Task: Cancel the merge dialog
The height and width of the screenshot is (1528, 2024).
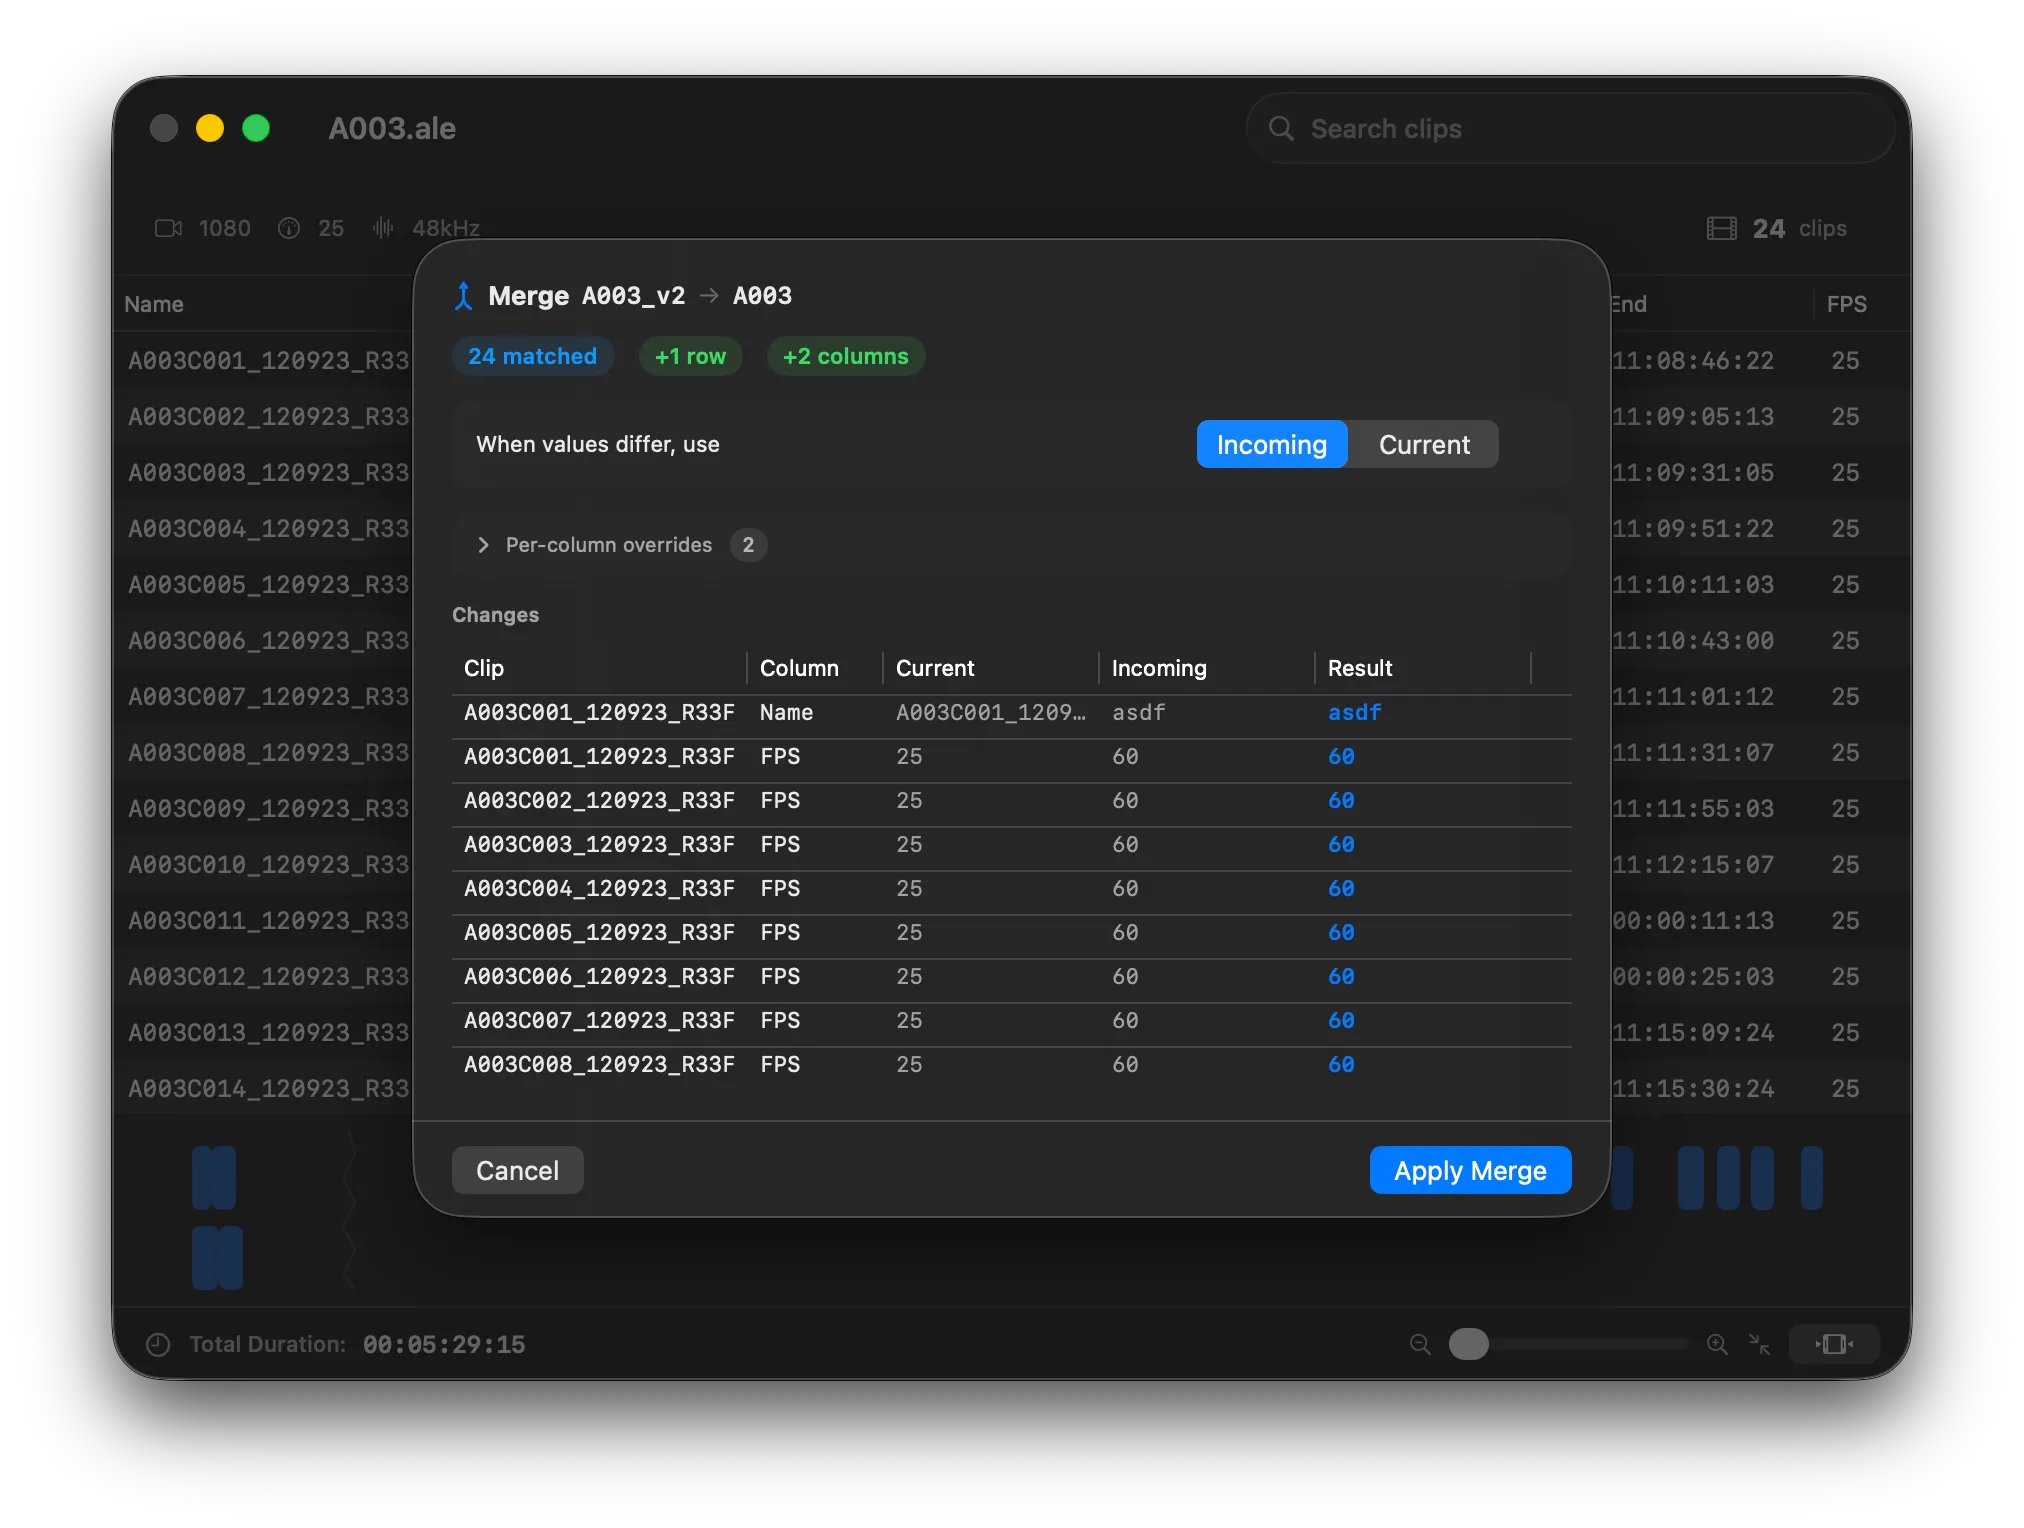Action: [517, 1170]
